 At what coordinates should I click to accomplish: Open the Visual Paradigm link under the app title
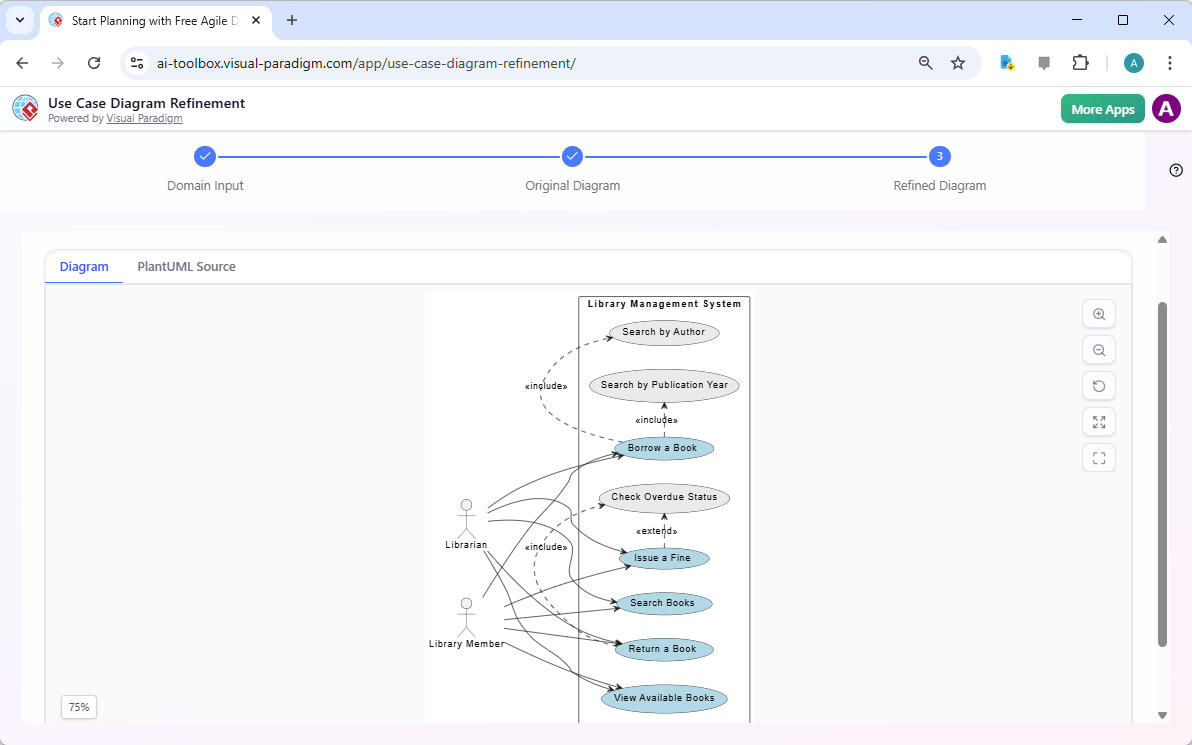(x=144, y=118)
